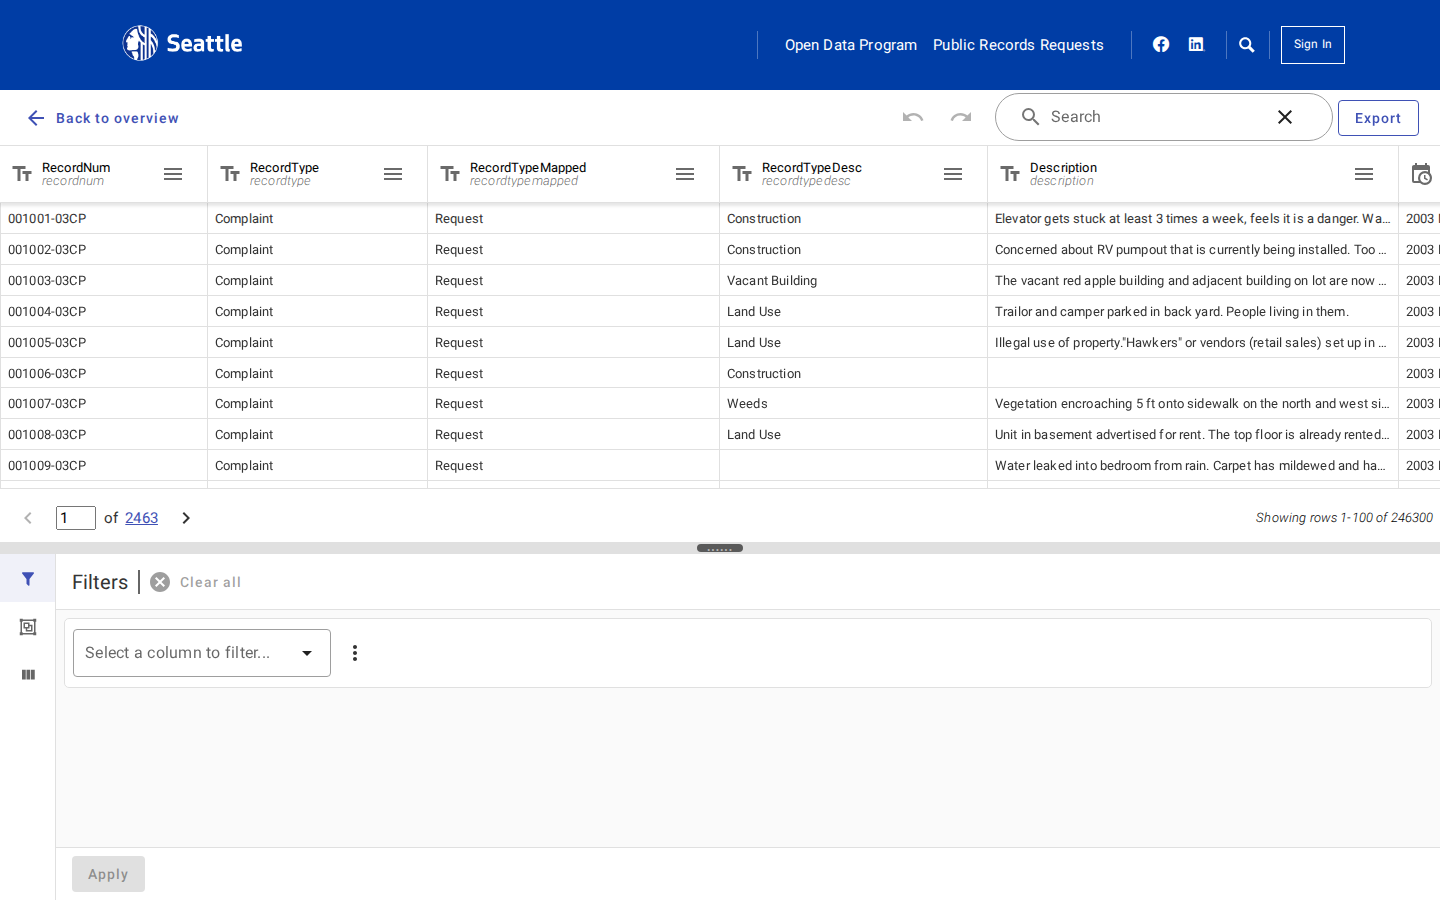Go to previous page arrow
The width and height of the screenshot is (1440, 900).
28,518
